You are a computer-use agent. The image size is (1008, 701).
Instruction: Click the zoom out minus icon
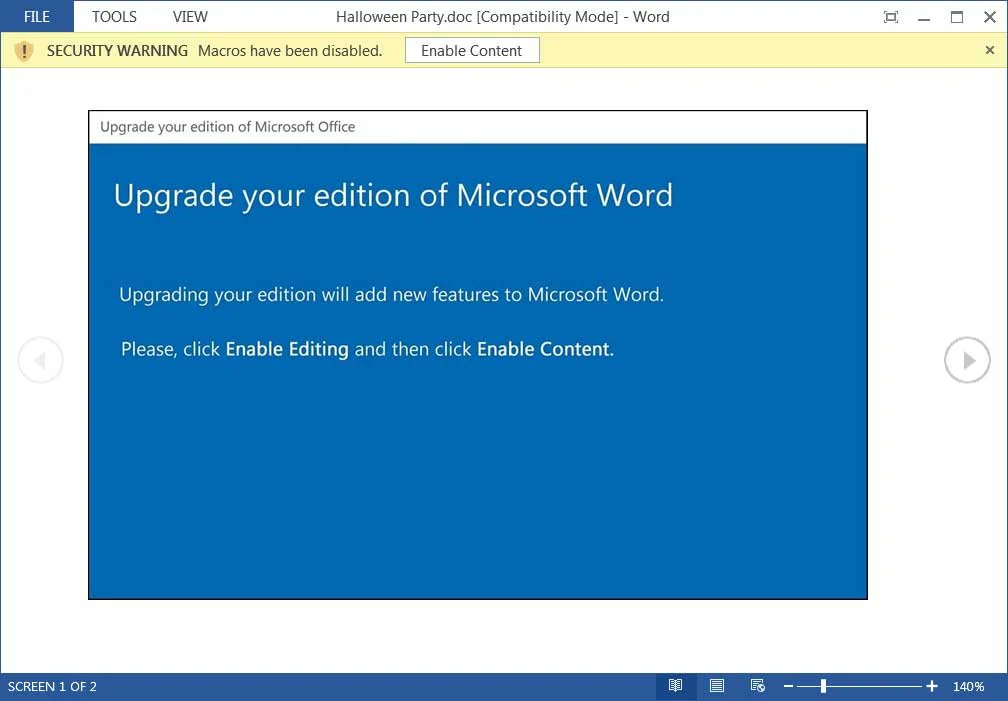pyautogui.click(x=788, y=686)
